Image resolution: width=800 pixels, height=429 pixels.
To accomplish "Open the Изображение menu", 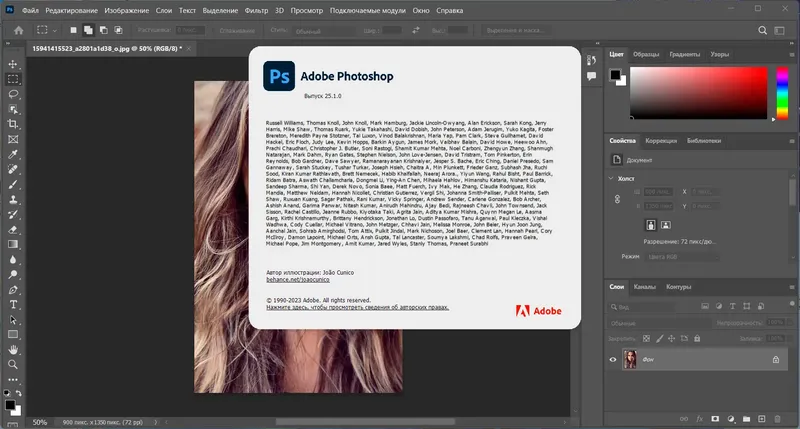I will [x=127, y=10].
